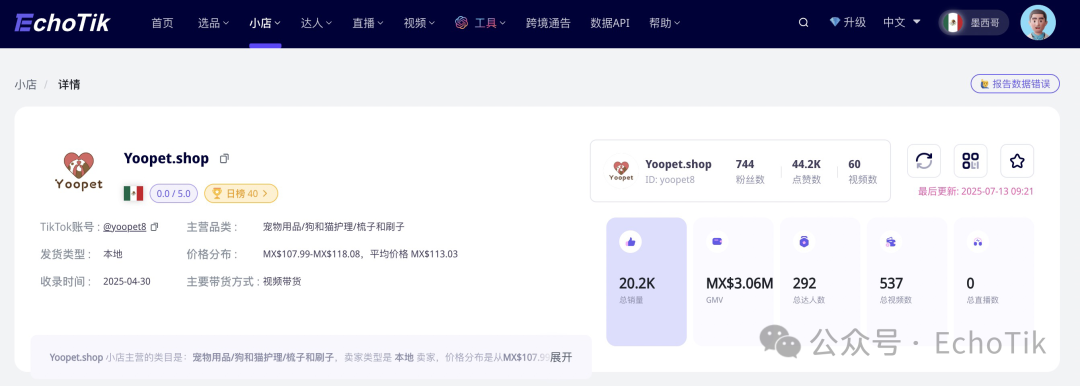Click 展开 to expand description
The image size is (1080, 386).
[x=561, y=357]
